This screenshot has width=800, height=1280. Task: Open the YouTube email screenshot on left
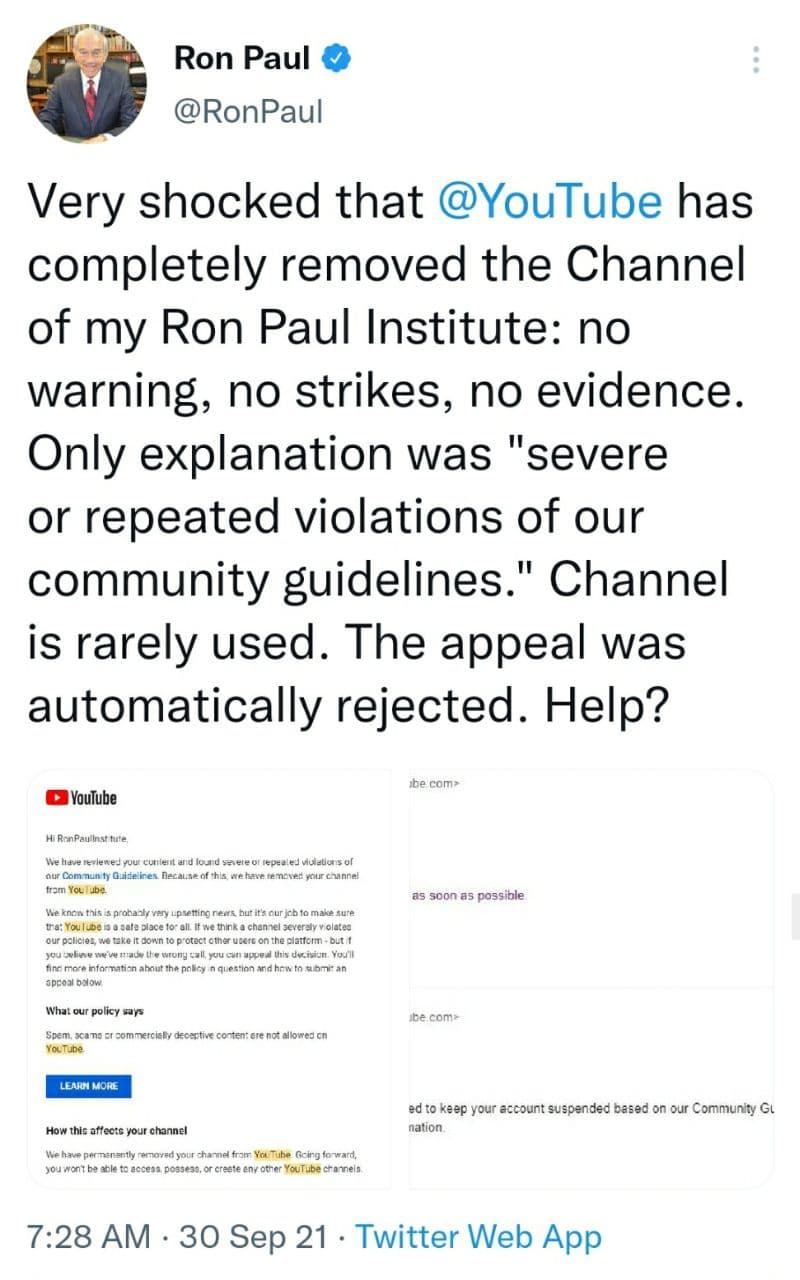(213, 979)
